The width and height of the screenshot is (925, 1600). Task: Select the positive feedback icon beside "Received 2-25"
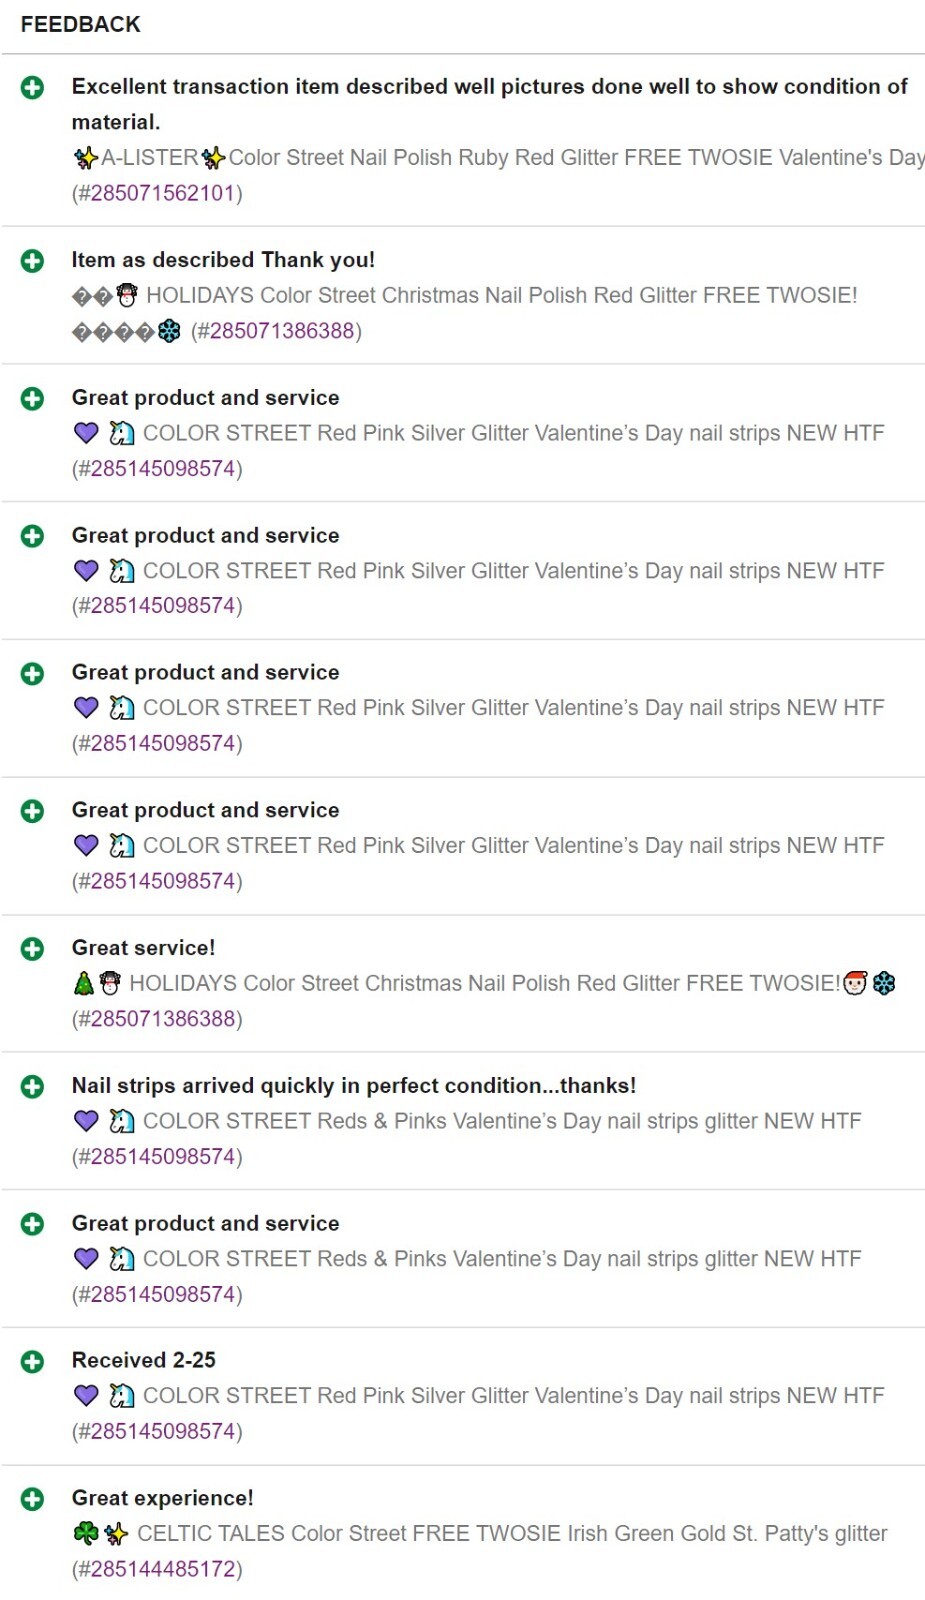click(x=32, y=1362)
